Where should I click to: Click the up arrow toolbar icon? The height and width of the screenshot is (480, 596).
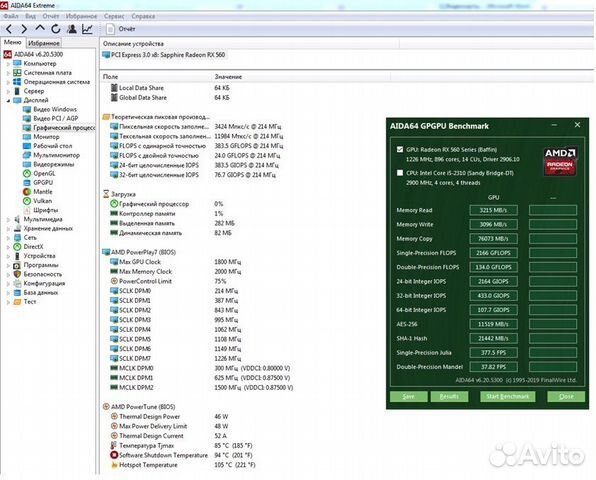(x=40, y=29)
